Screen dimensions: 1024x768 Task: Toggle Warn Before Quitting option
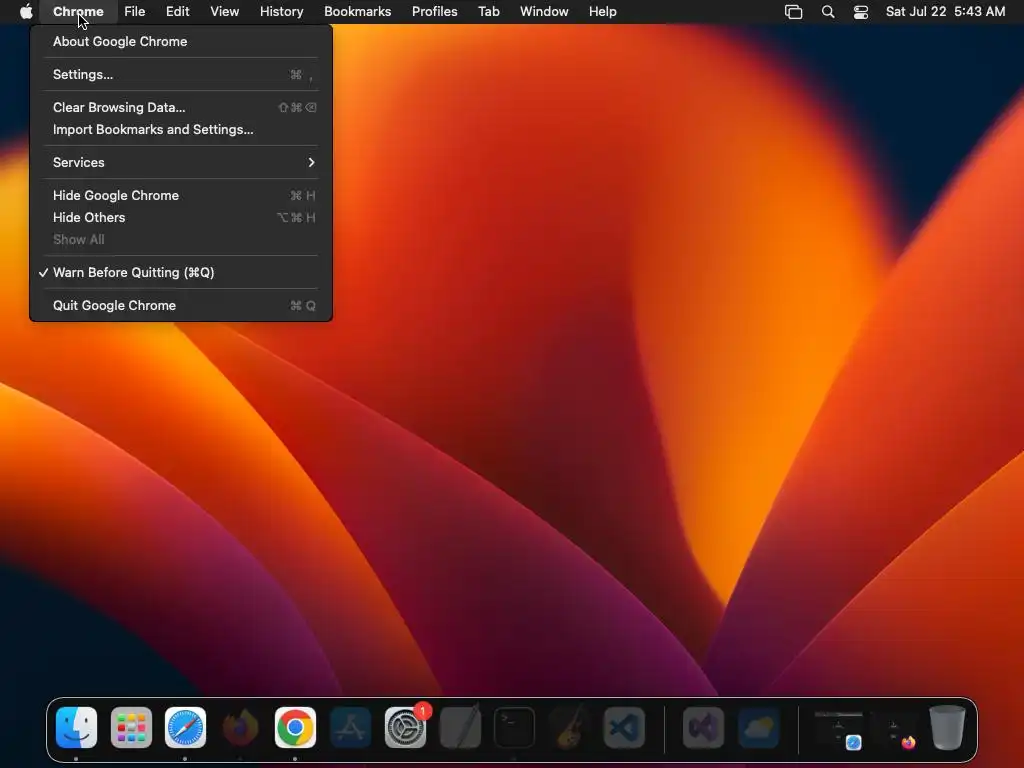pos(181,272)
